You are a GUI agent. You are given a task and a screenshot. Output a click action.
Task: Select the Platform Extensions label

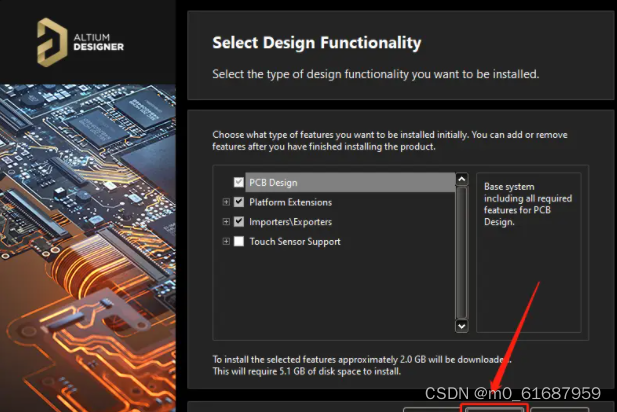[290, 202]
